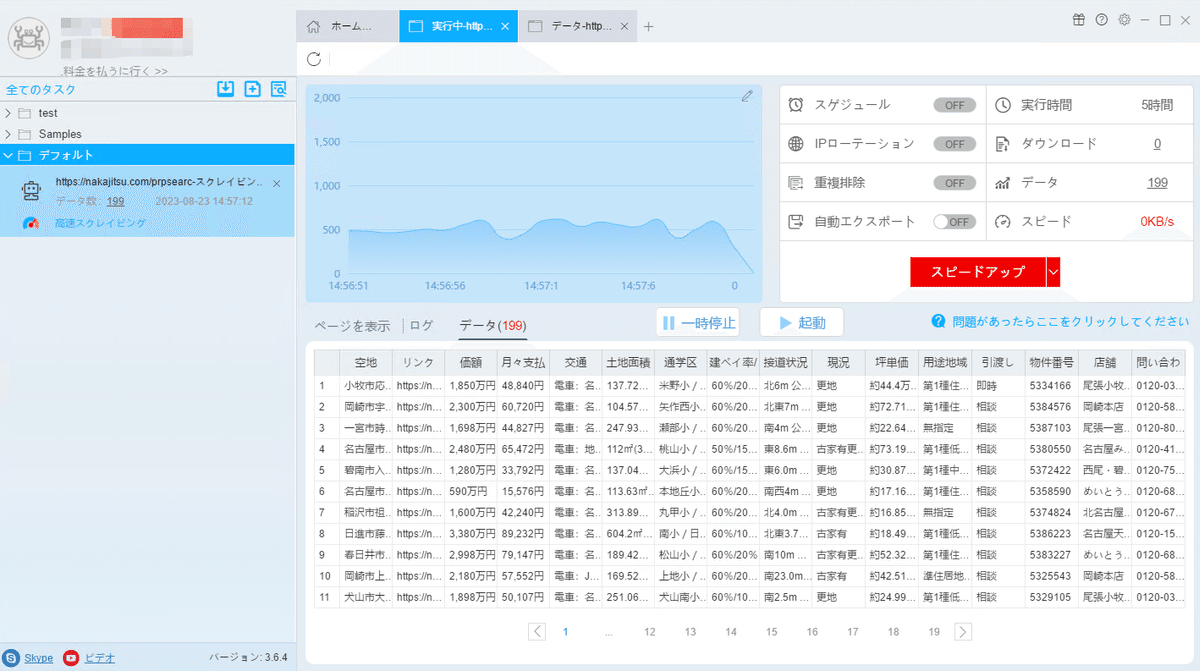Click the schedule alarm clock icon
Screen dimensions: 1200x671
coord(796,104)
